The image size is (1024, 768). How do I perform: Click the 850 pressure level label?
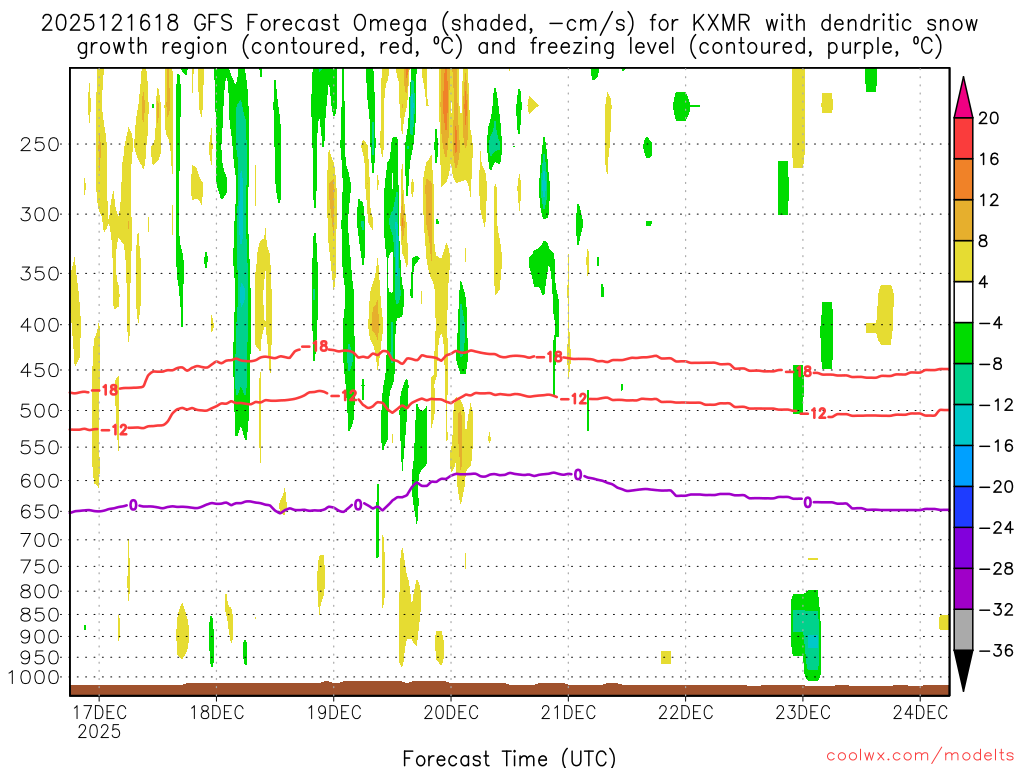(40, 615)
